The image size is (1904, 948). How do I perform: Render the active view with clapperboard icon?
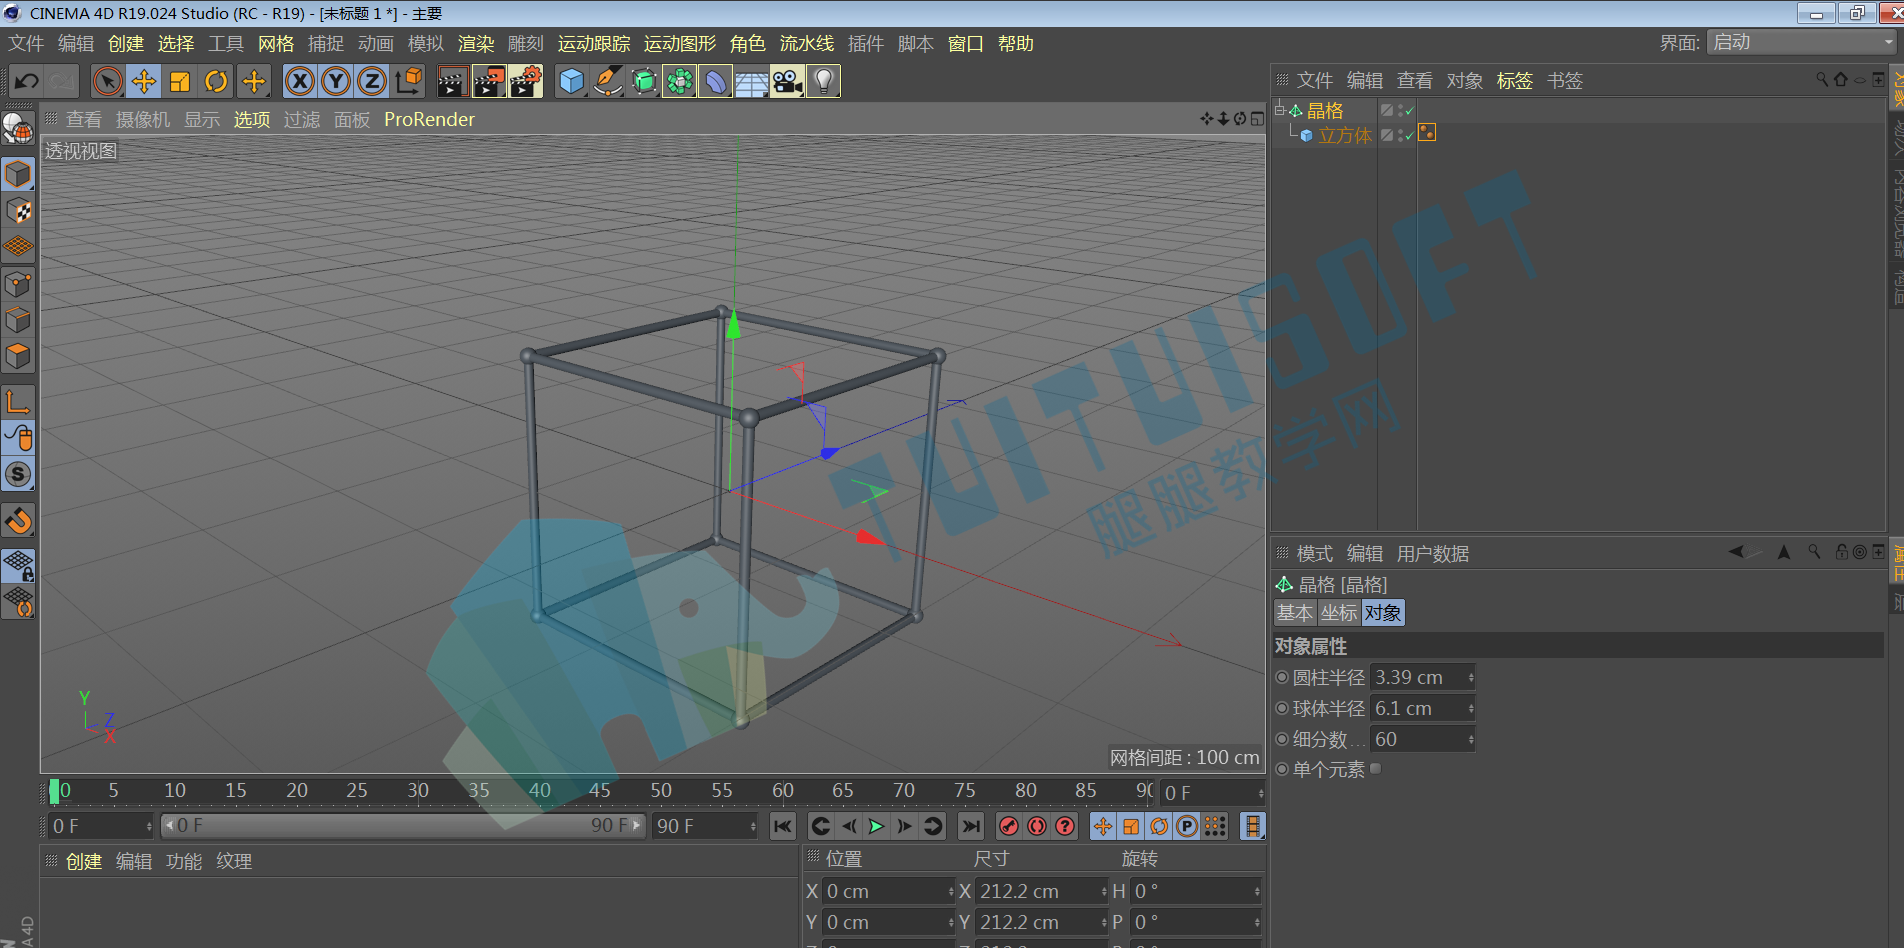click(452, 82)
